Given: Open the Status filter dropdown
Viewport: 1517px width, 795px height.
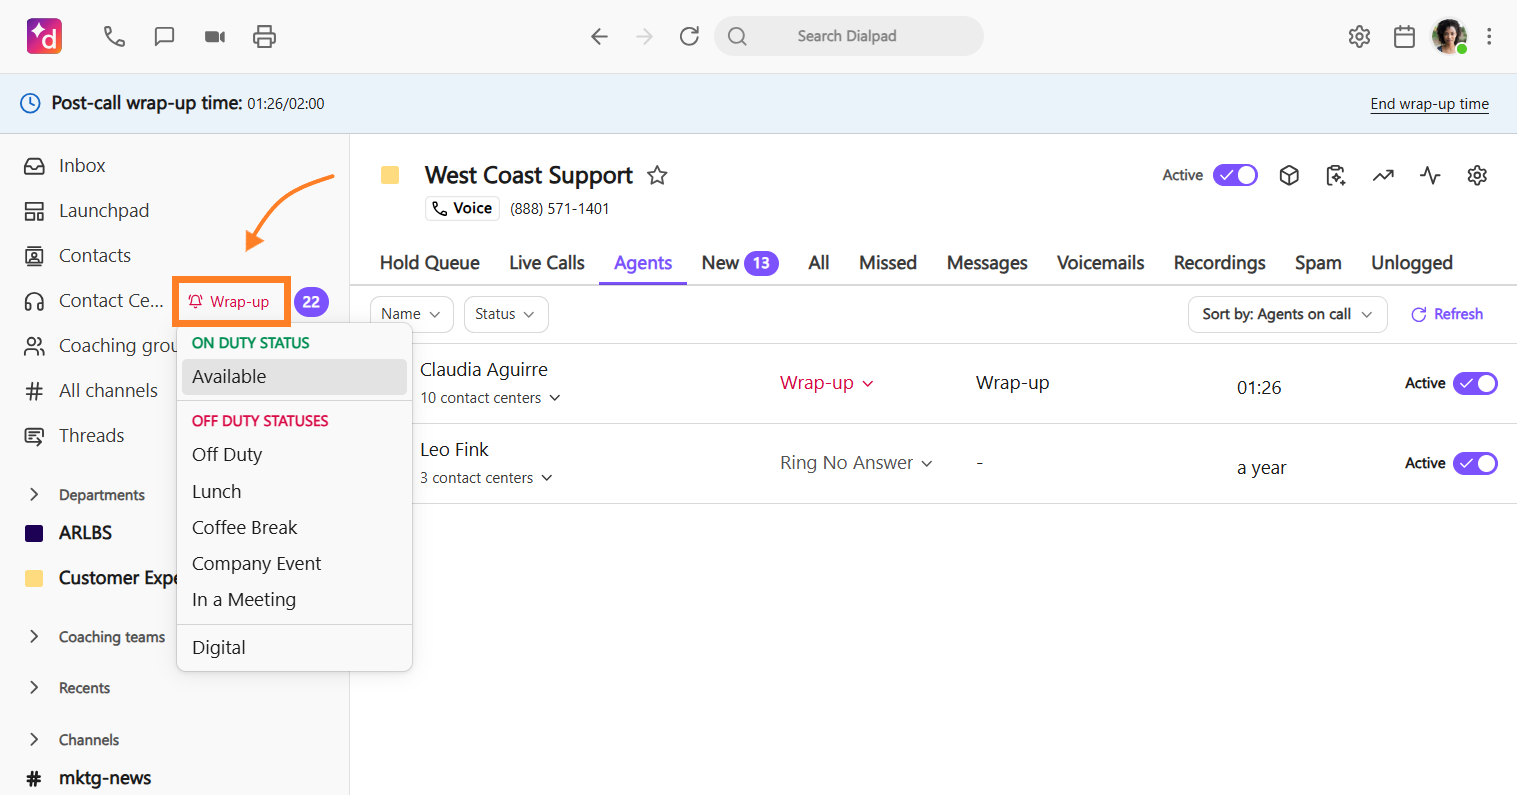Looking at the screenshot, I should tap(506, 314).
